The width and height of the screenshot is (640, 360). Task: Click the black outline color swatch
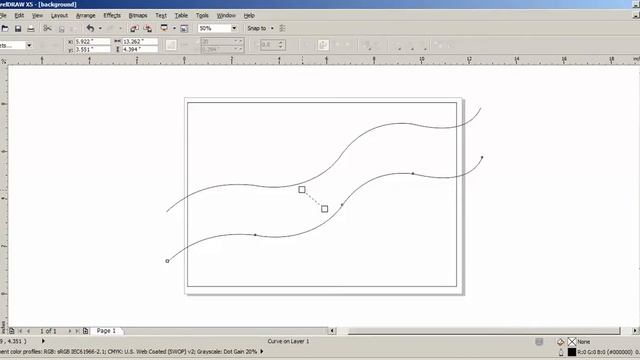pos(572,352)
